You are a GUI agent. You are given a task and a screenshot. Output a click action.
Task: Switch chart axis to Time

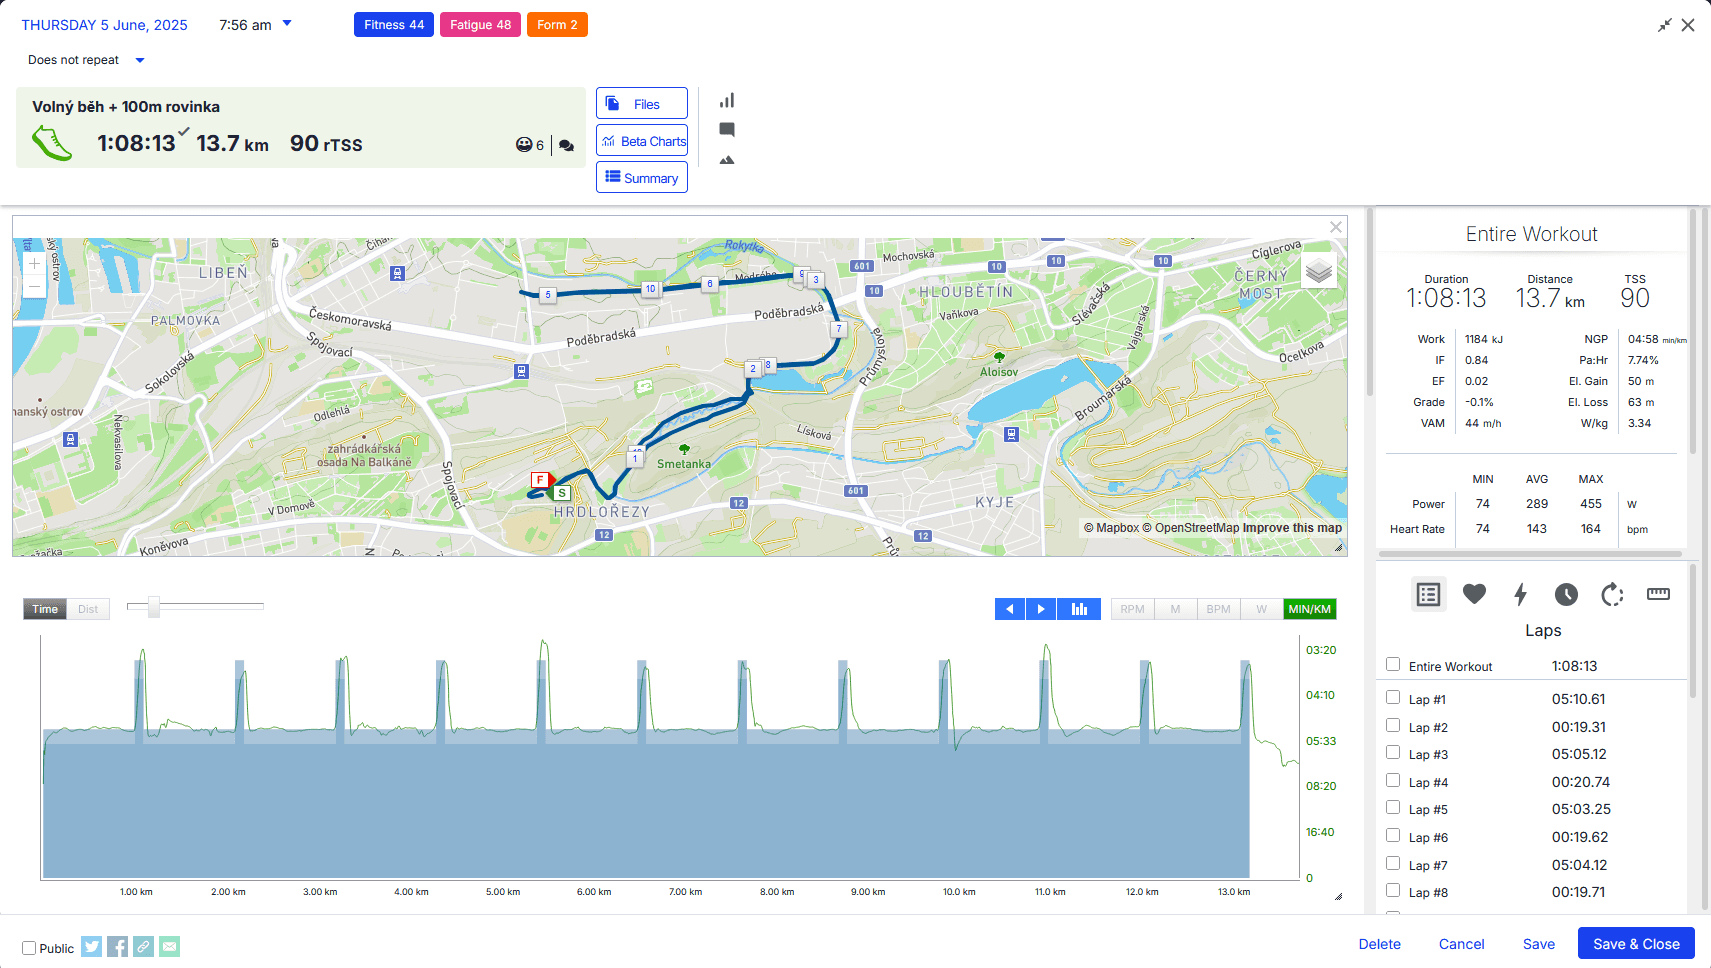(45, 609)
